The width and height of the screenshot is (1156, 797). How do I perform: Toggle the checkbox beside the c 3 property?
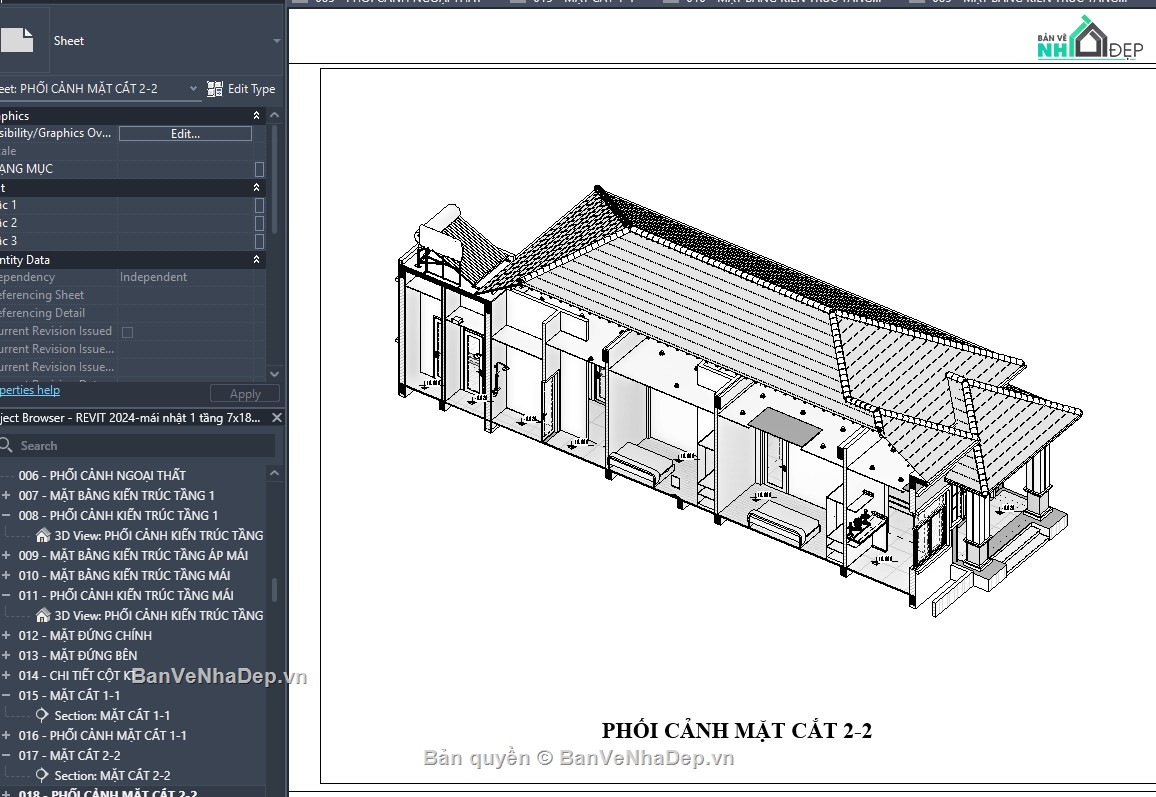click(258, 240)
